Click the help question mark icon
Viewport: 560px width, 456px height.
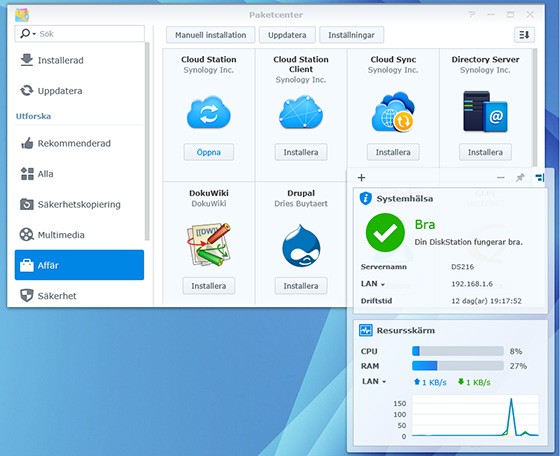coord(472,15)
